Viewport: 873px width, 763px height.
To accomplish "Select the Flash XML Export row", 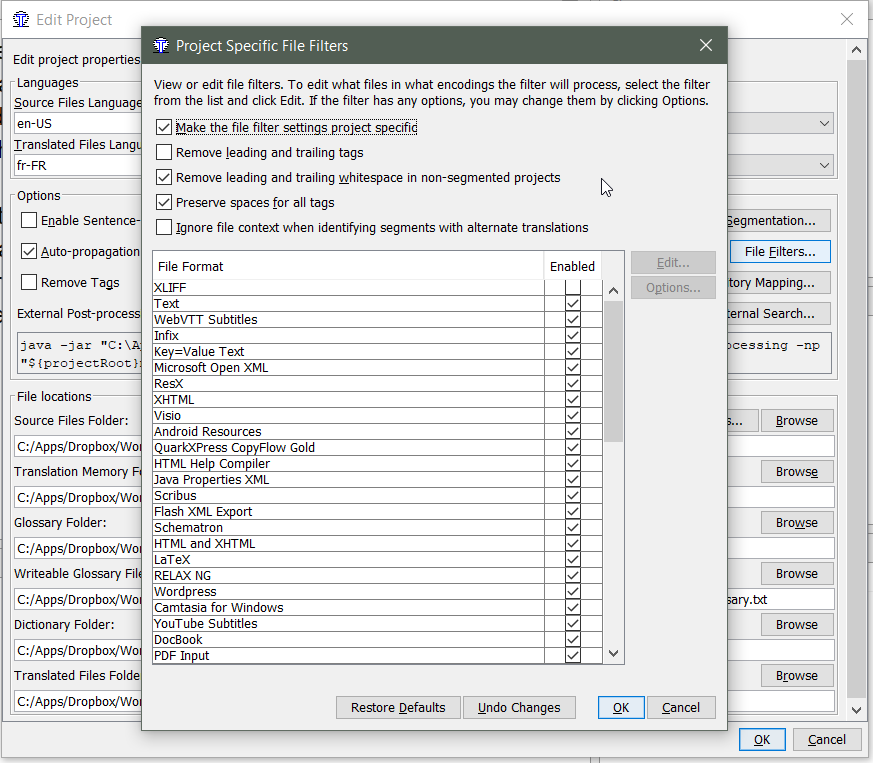I will tap(349, 512).
